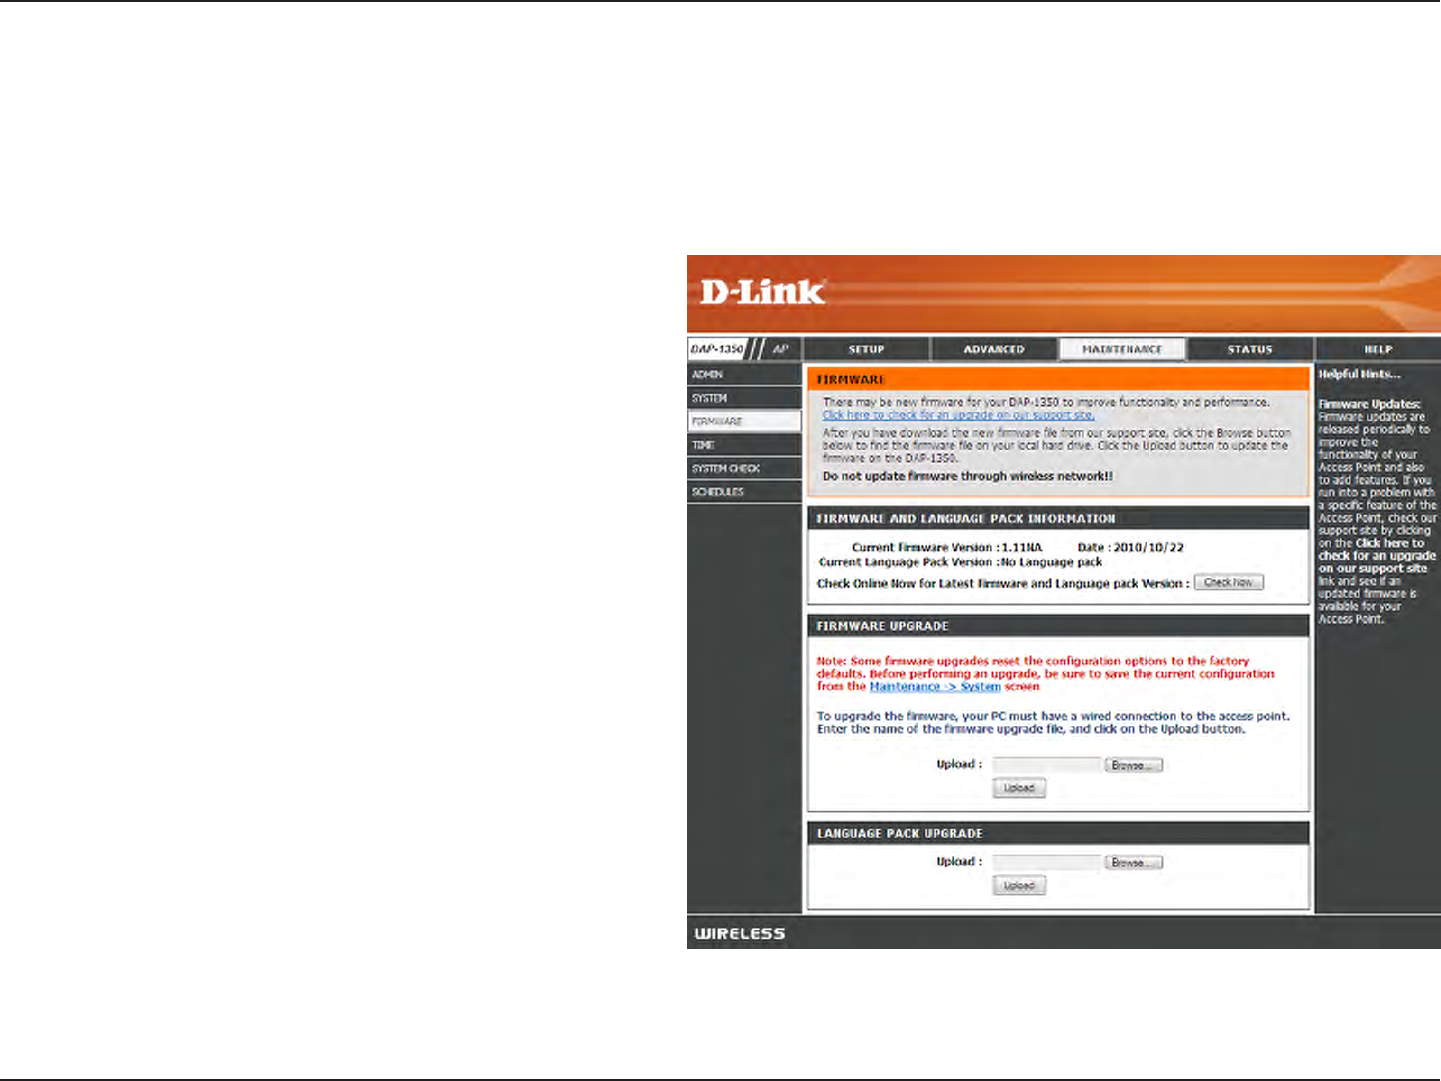Click the 'Do not update firmware through wireless network' warning
Screen dimensions: 1441x1081
click(968, 477)
